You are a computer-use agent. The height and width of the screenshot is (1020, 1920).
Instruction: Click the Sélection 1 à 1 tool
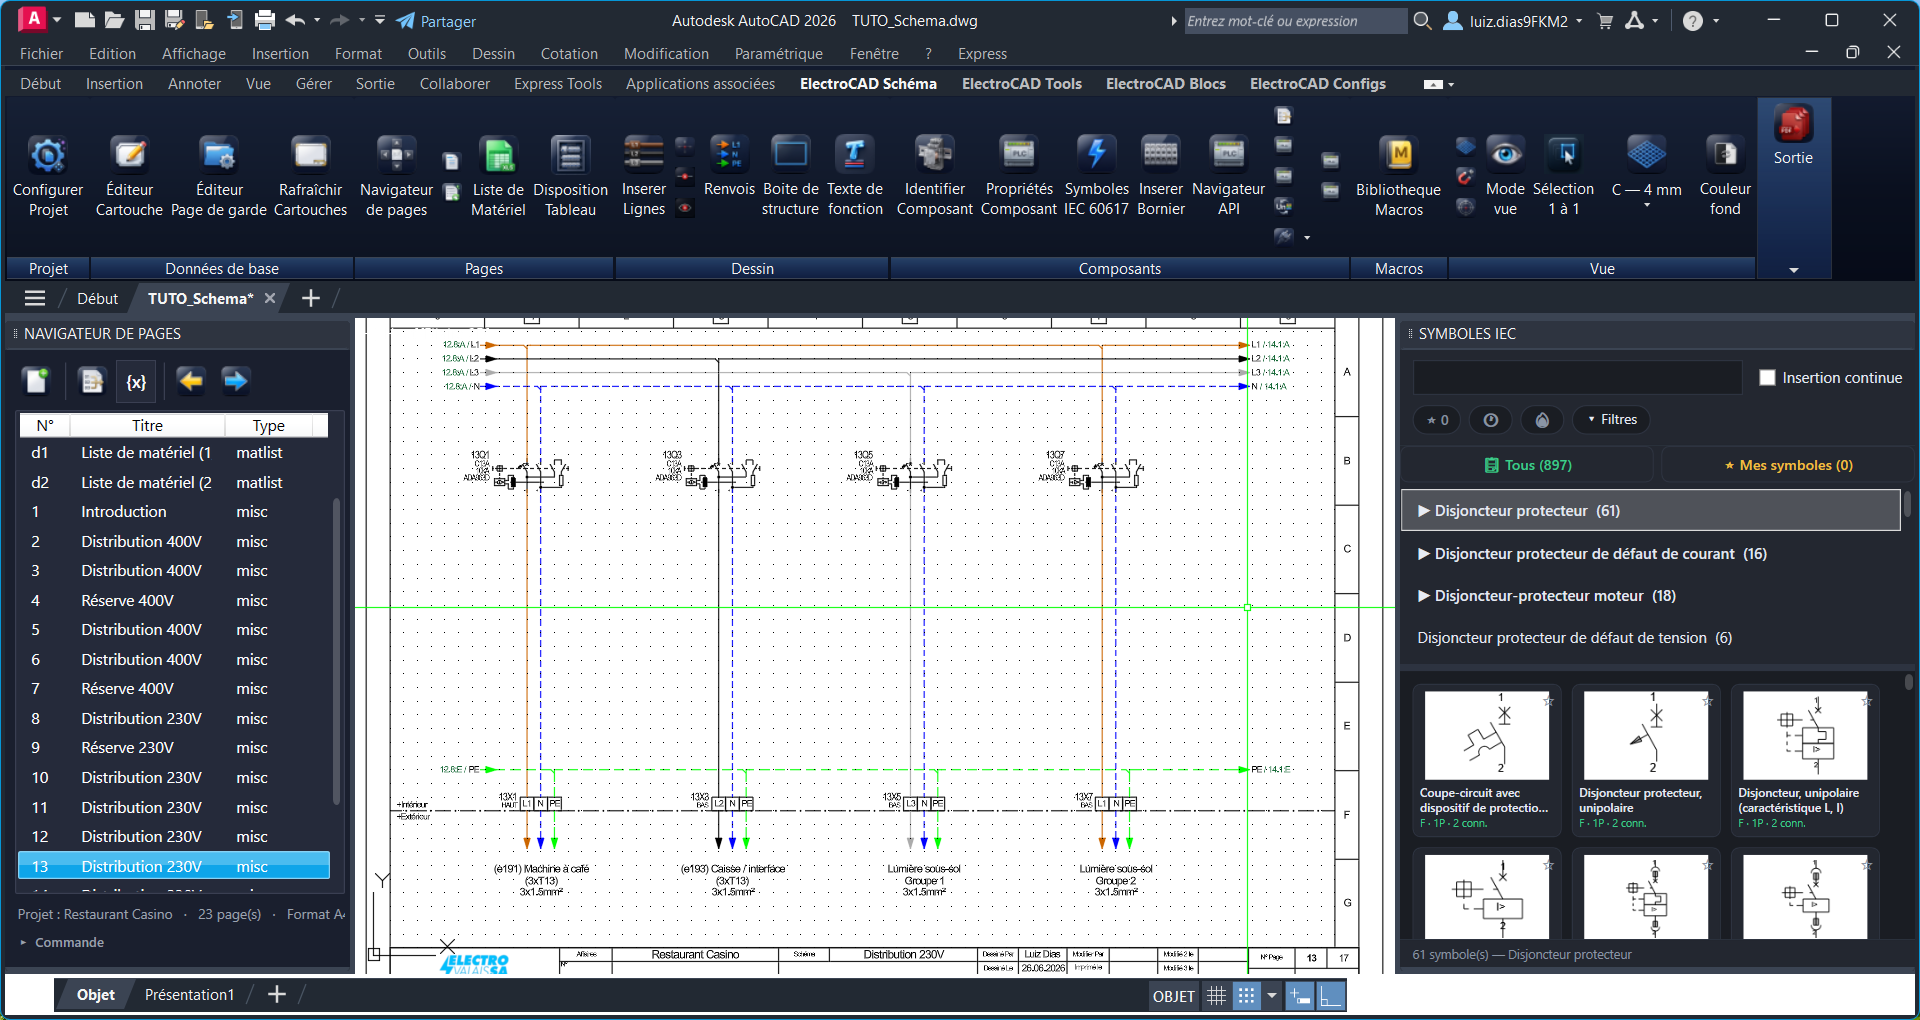tap(1563, 176)
